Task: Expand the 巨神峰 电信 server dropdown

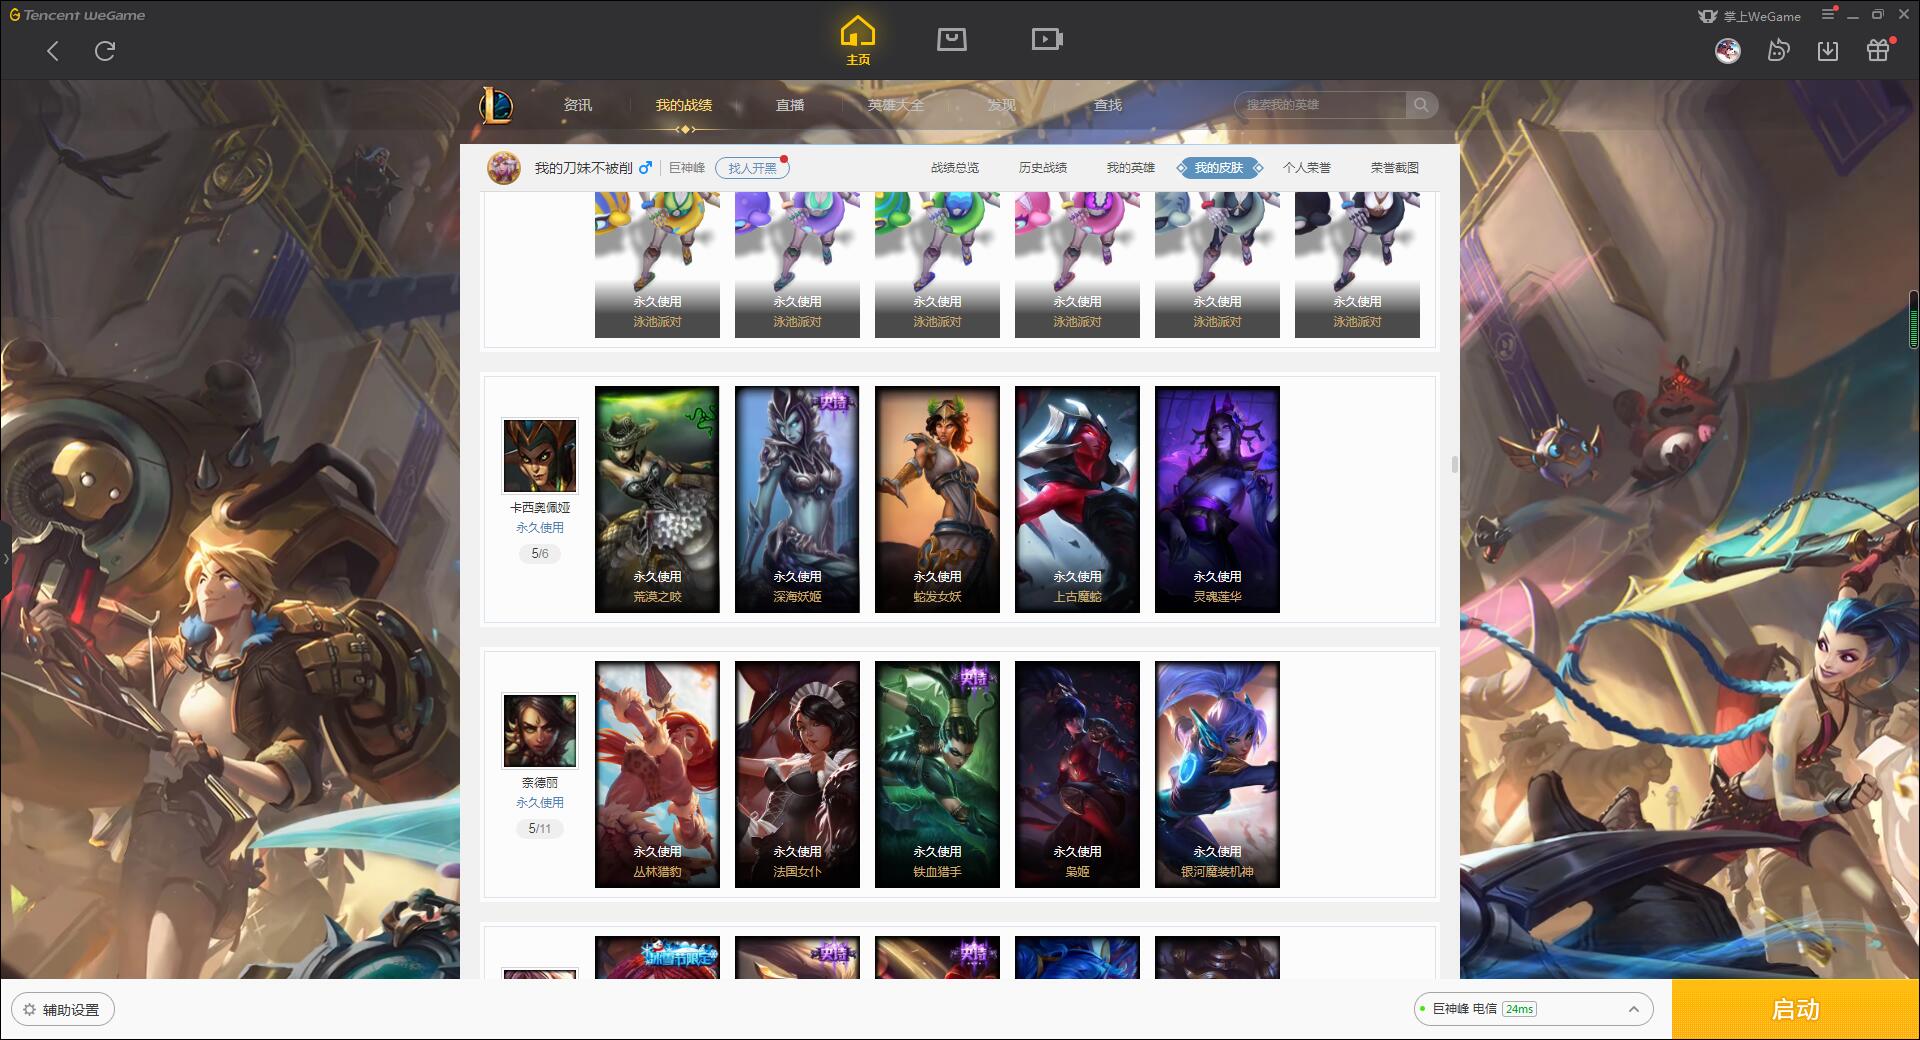Action: pyautogui.click(x=1532, y=1009)
